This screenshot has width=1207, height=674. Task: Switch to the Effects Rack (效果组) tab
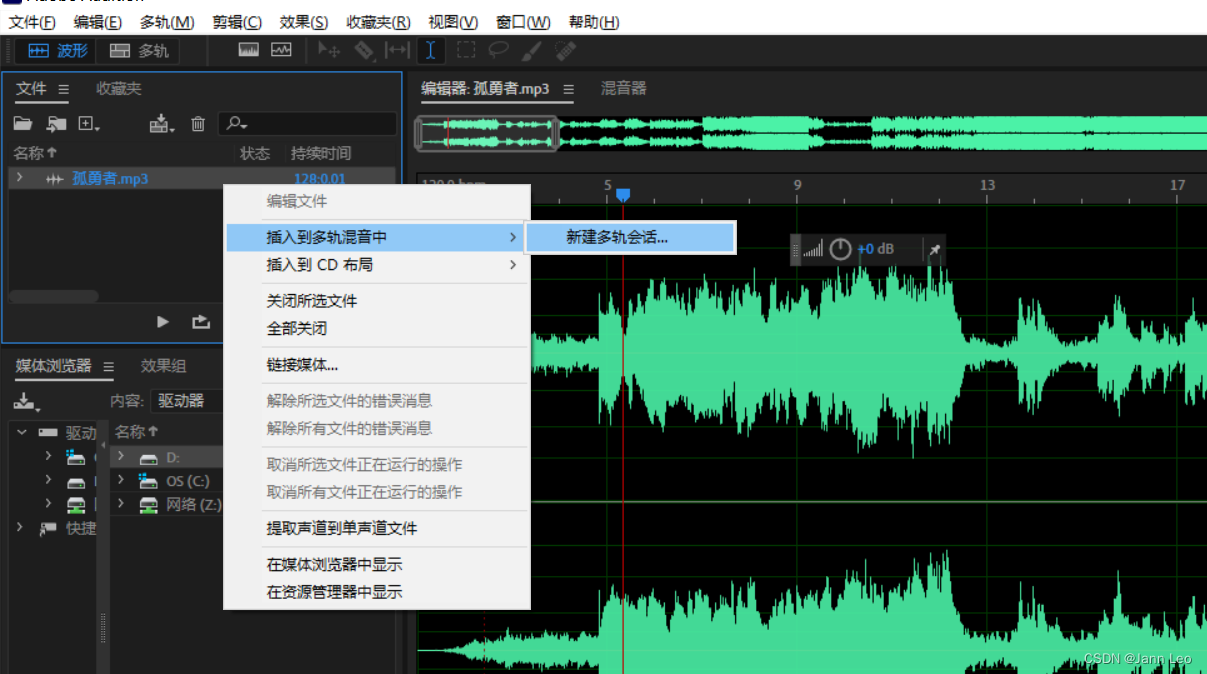[163, 366]
